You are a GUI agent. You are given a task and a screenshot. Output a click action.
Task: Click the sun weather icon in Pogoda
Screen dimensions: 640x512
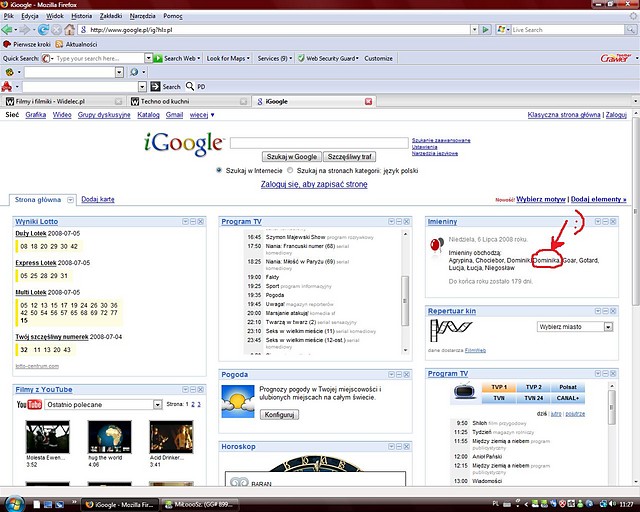tap(238, 401)
